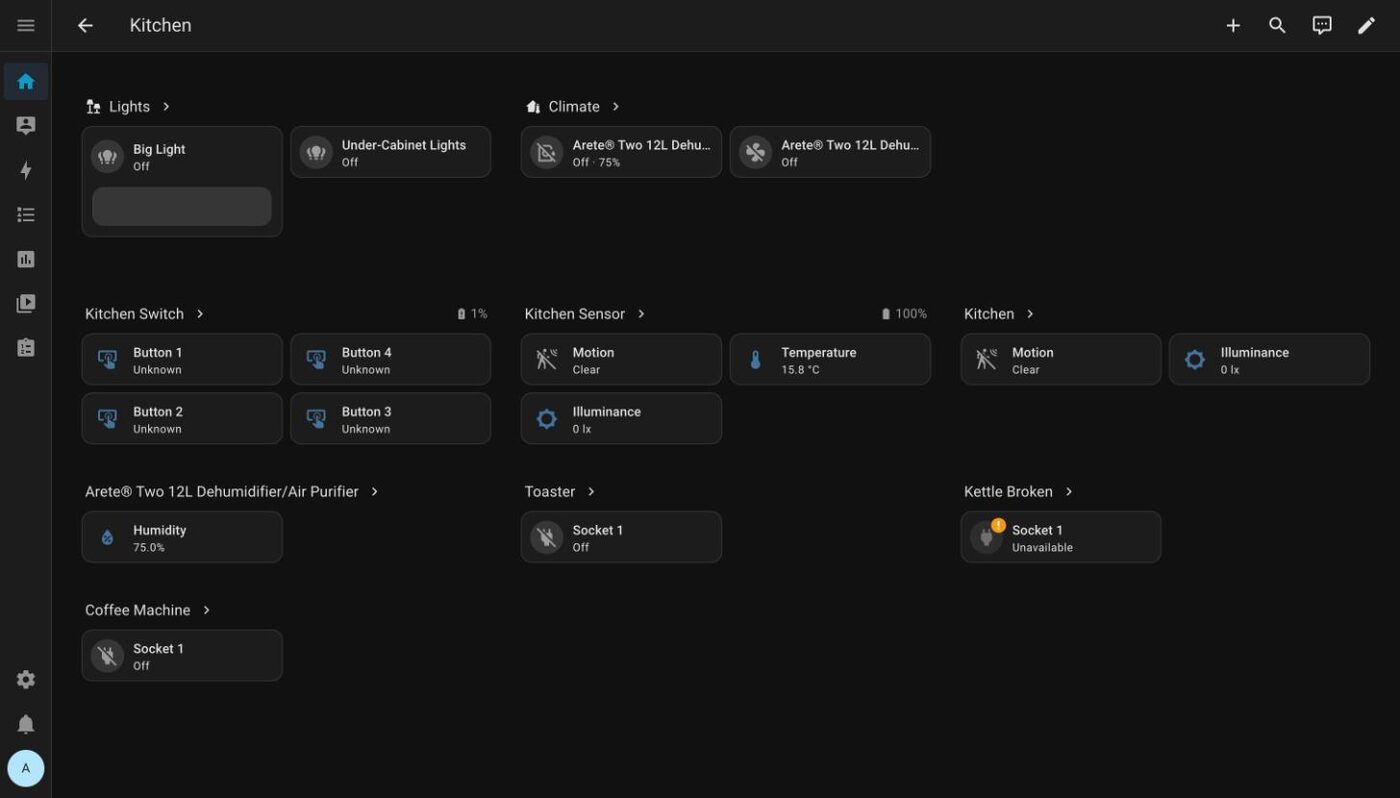Open the Assist chat bubble icon
Screen dimensions: 1400x798
[x=1322, y=26]
